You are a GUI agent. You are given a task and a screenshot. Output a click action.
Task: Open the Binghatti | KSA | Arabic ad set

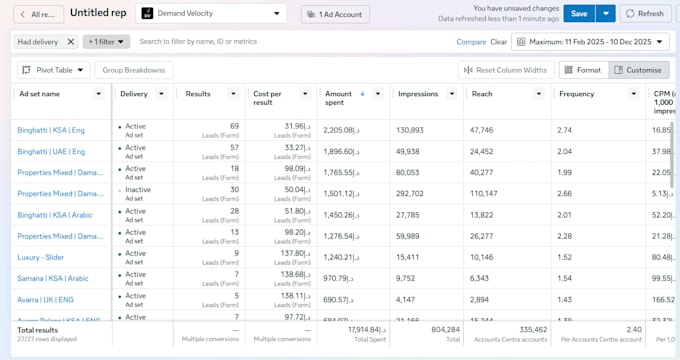tap(55, 215)
